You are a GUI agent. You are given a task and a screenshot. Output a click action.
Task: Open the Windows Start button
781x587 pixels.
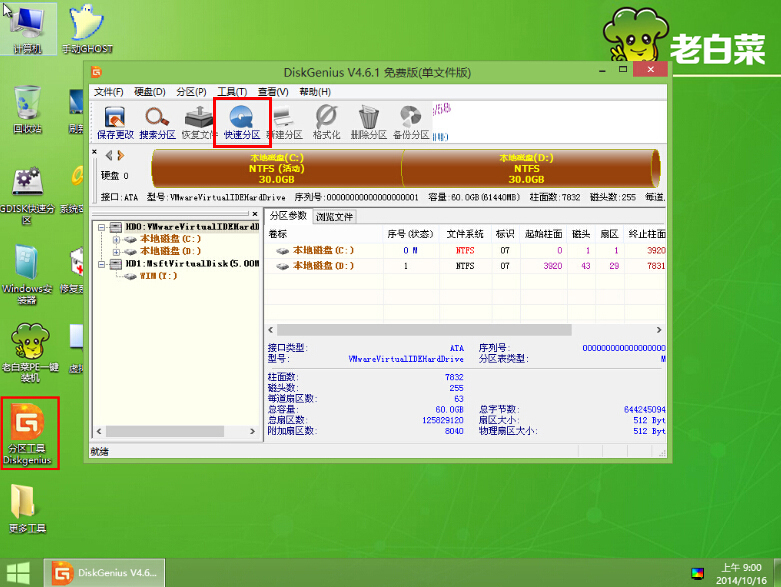pyautogui.click(x=18, y=573)
